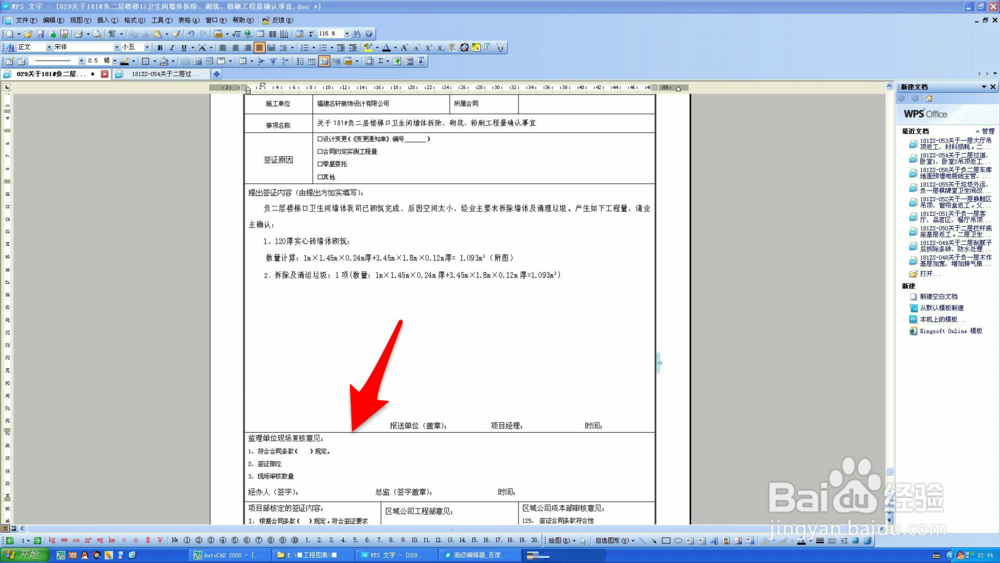
Task: Open the font name dropdown showing 宋体
Action: coord(117,48)
